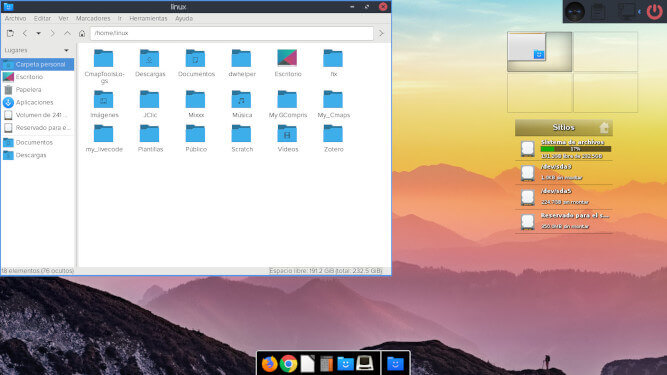Switch to the lower-right empty workspace

click(605, 92)
